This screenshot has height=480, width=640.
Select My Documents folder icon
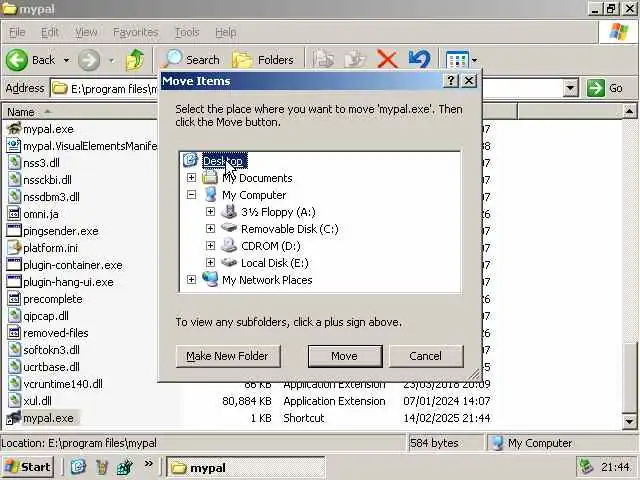click(x=210, y=178)
